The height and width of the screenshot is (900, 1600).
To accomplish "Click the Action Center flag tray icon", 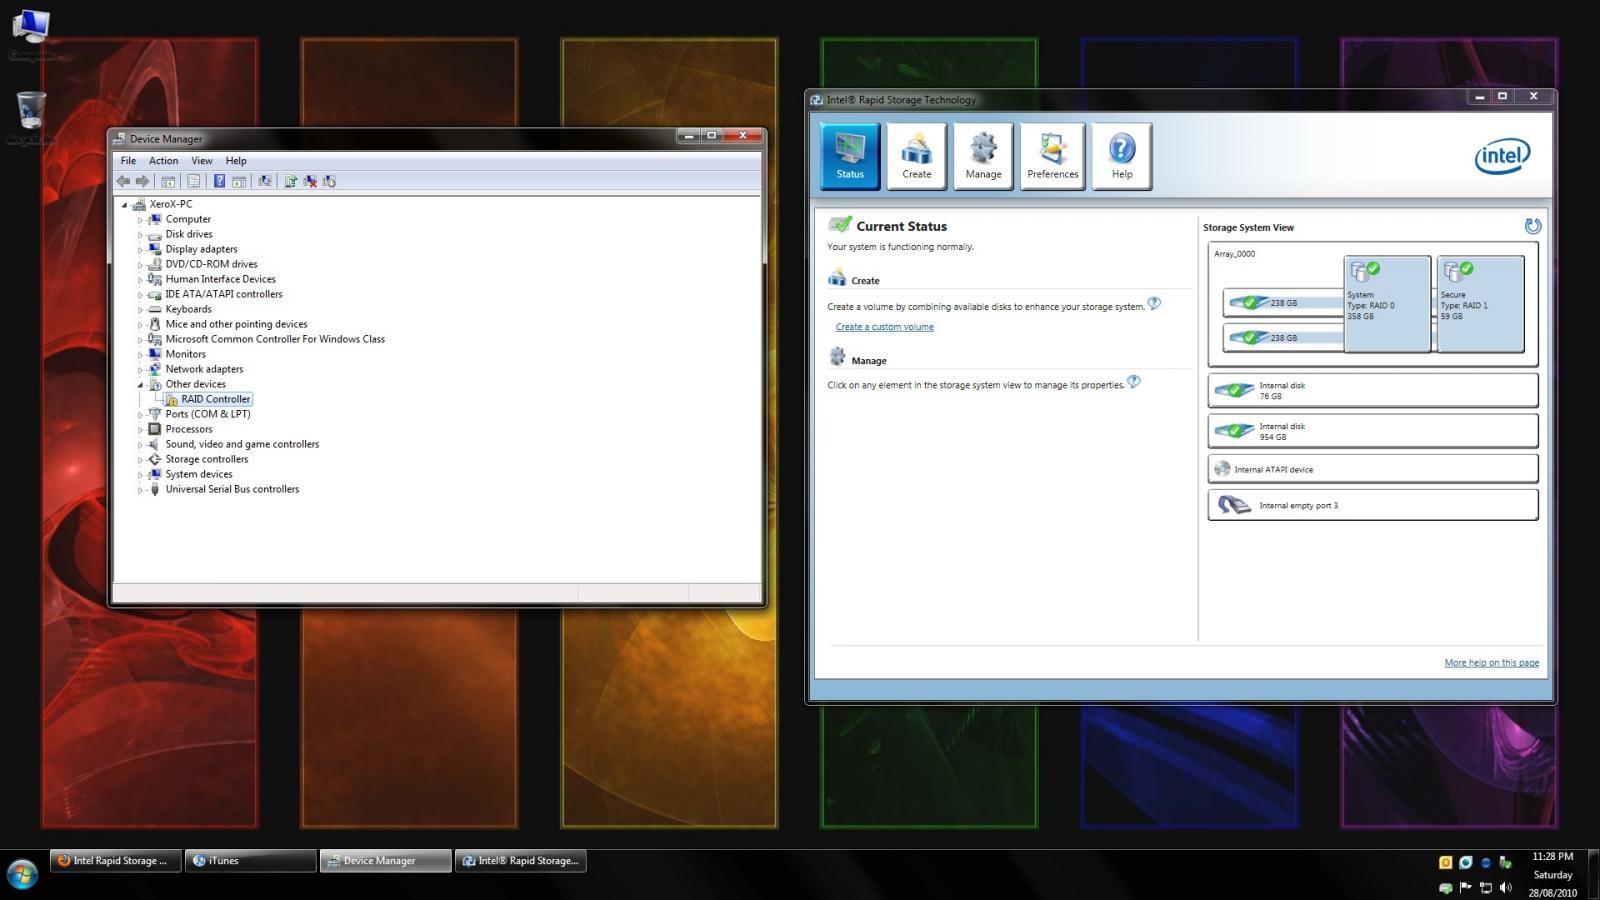I will click(1465, 887).
